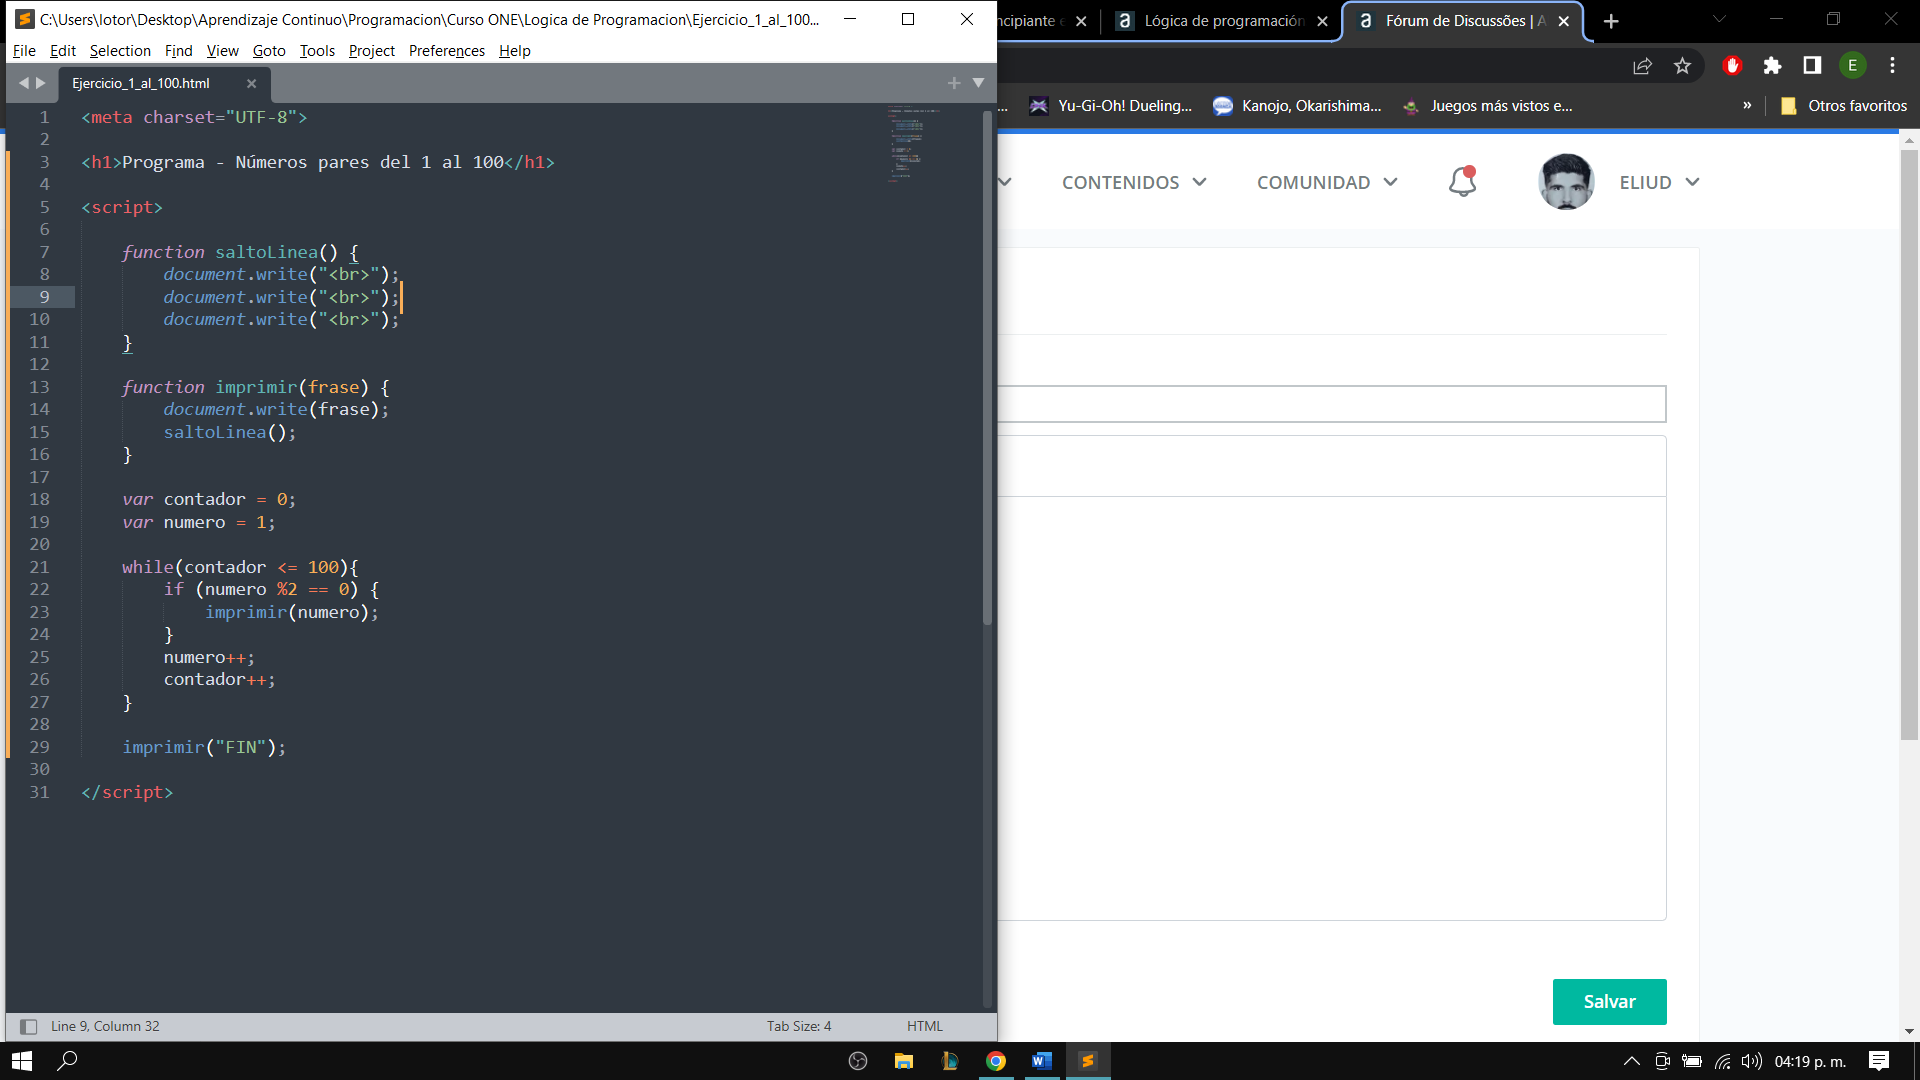
Task: Go to next tab with right arrow
Action: pos(41,83)
